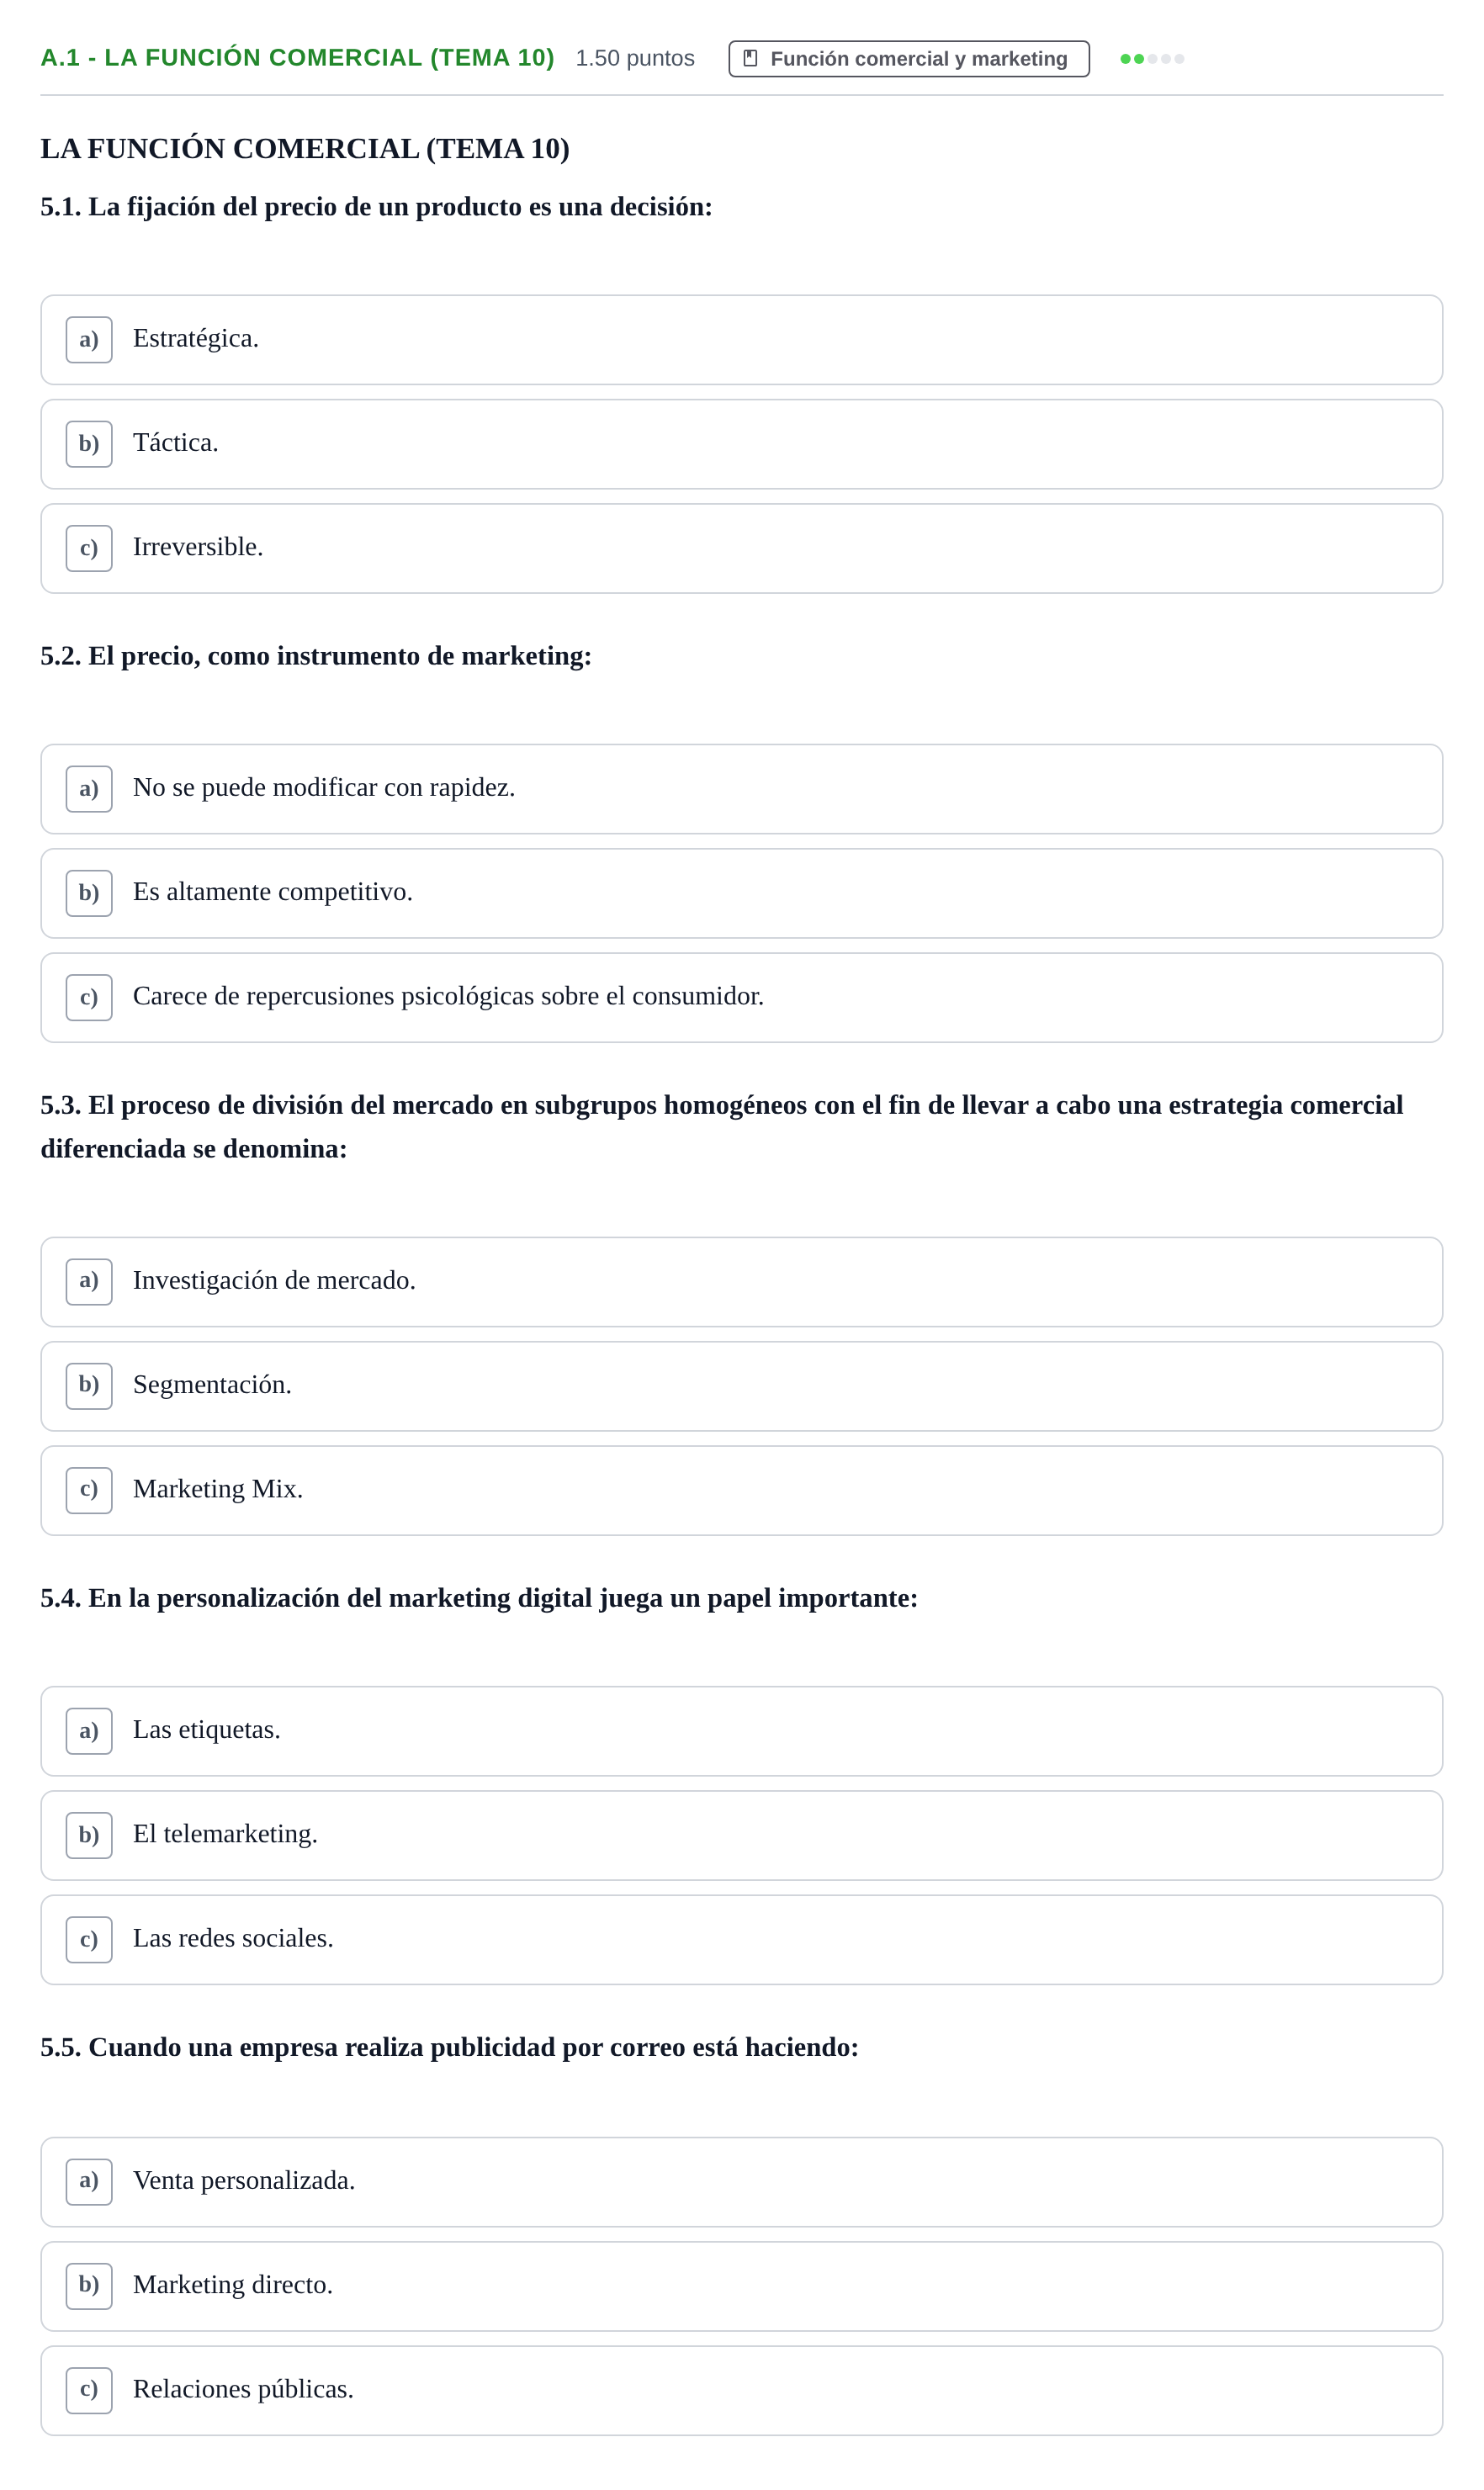Pick Investigación de mercado answer
Image resolution: width=1484 pixels, height=2490 pixels.
point(742,1282)
